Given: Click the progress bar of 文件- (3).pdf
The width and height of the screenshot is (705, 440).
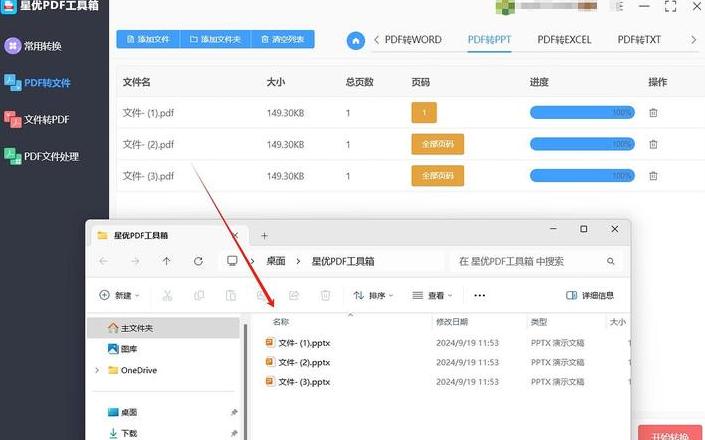Looking at the screenshot, I should (x=582, y=176).
